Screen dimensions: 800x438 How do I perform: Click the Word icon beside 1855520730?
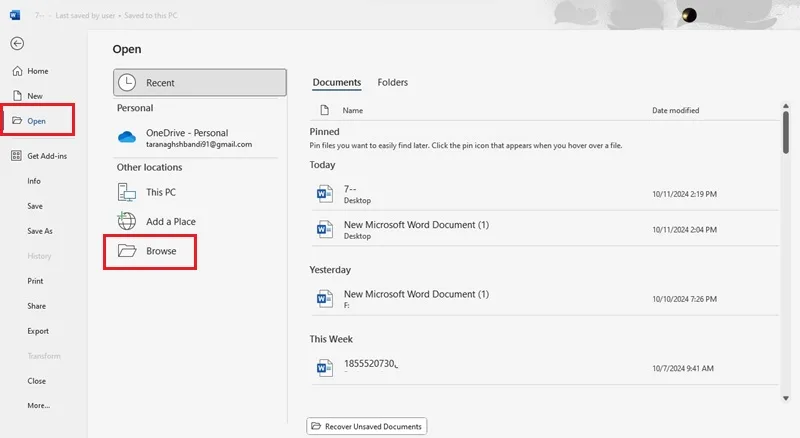pyautogui.click(x=324, y=368)
